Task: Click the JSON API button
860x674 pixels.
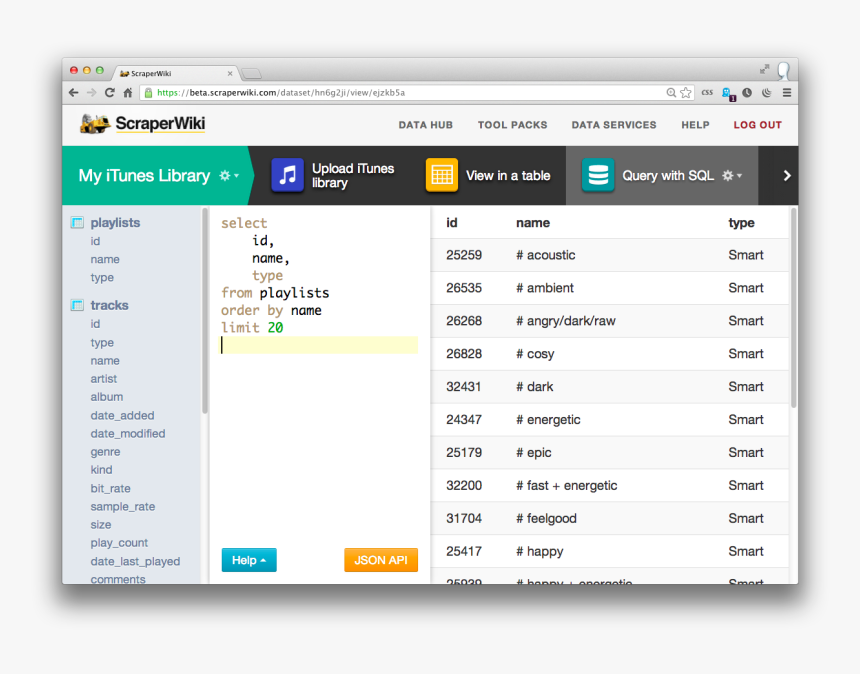Action: (381, 560)
